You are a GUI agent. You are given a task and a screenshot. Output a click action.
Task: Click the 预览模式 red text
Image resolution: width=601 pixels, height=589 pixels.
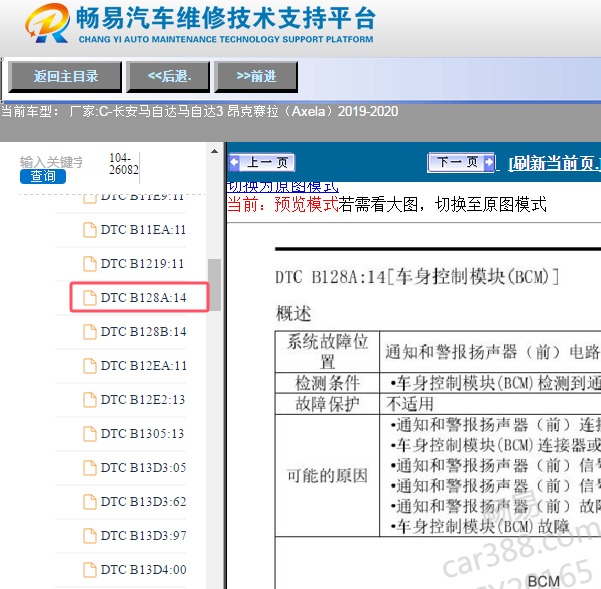[306, 204]
